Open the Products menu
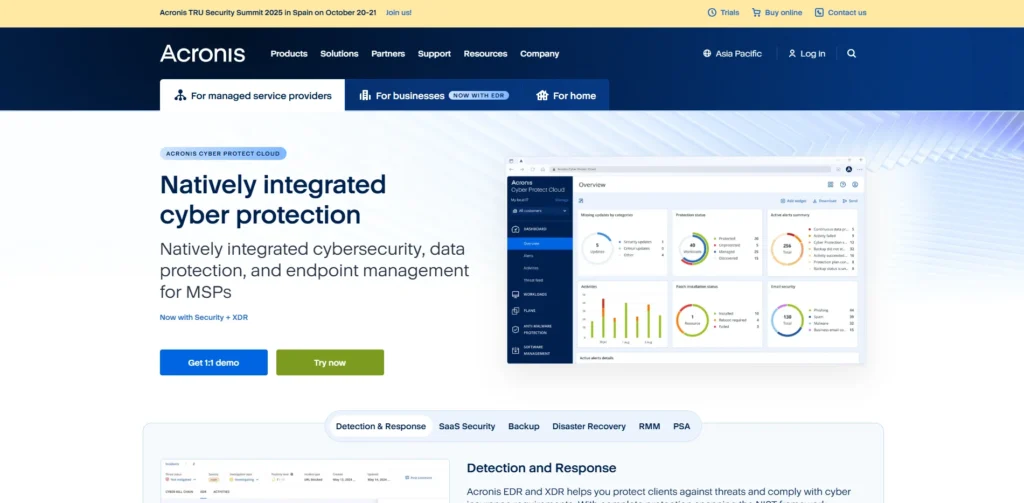 pos(289,54)
